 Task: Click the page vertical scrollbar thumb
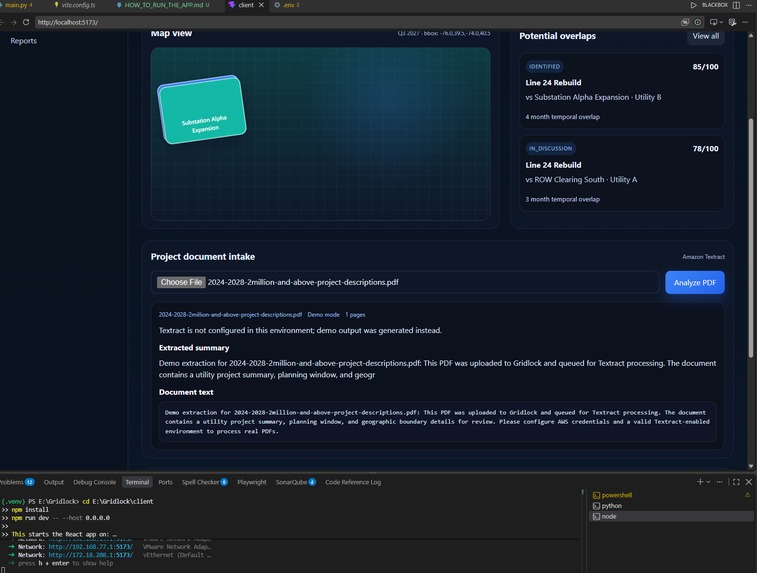tap(751, 238)
